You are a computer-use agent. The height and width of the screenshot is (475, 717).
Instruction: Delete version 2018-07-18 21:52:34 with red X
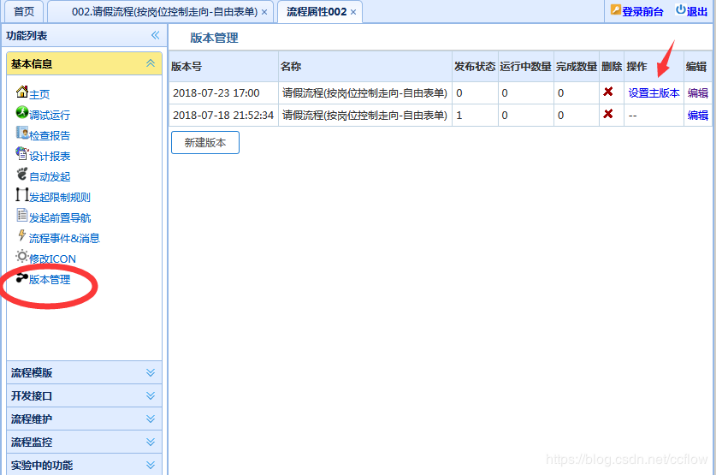[608, 114]
